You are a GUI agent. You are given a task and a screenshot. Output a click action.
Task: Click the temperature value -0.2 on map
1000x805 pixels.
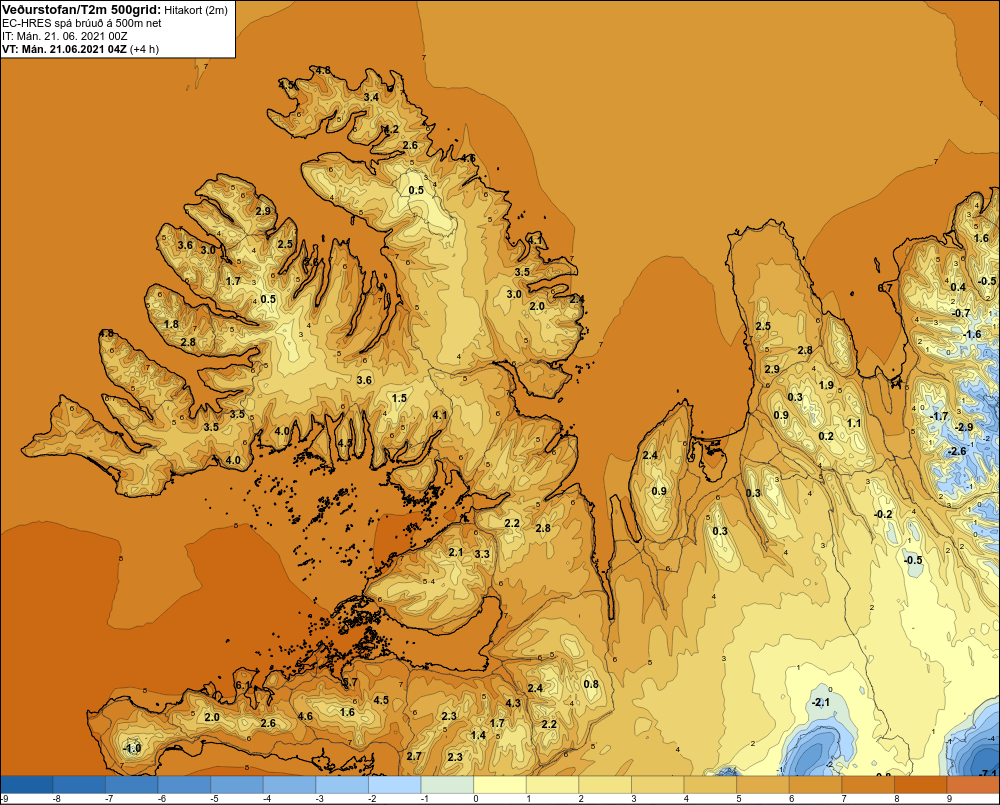point(883,514)
